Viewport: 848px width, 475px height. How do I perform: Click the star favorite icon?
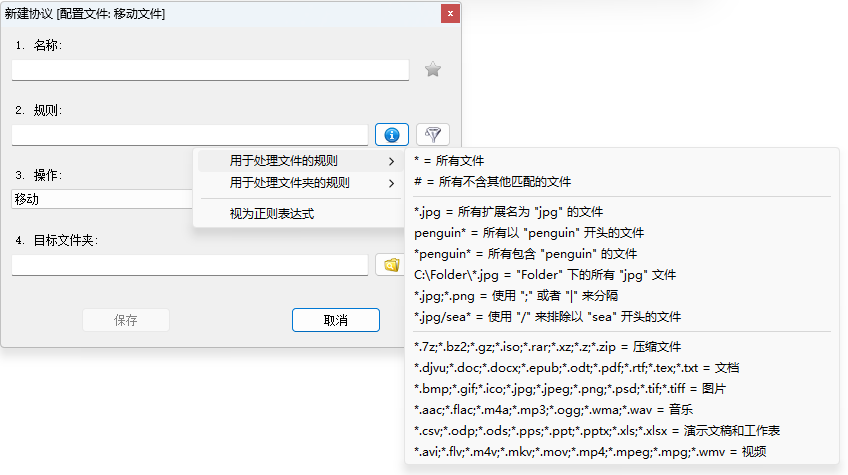(x=432, y=70)
